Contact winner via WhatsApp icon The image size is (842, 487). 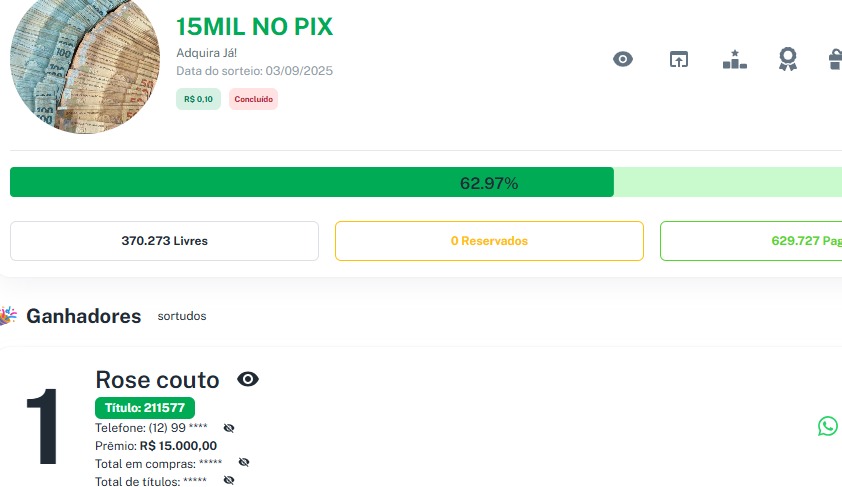[828, 426]
